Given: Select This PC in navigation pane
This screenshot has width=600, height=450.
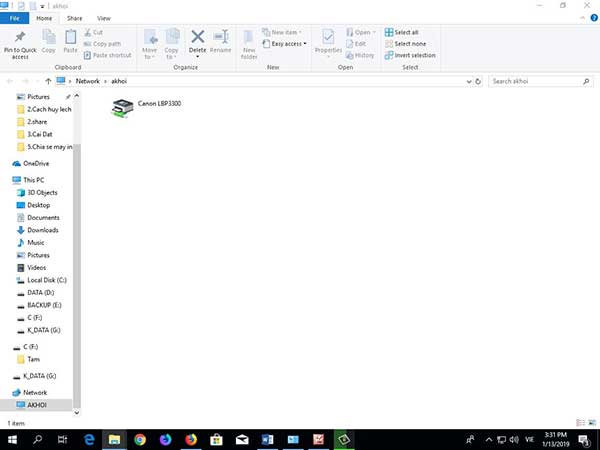Looking at the screenshot, I should click(x=34, y=180).
